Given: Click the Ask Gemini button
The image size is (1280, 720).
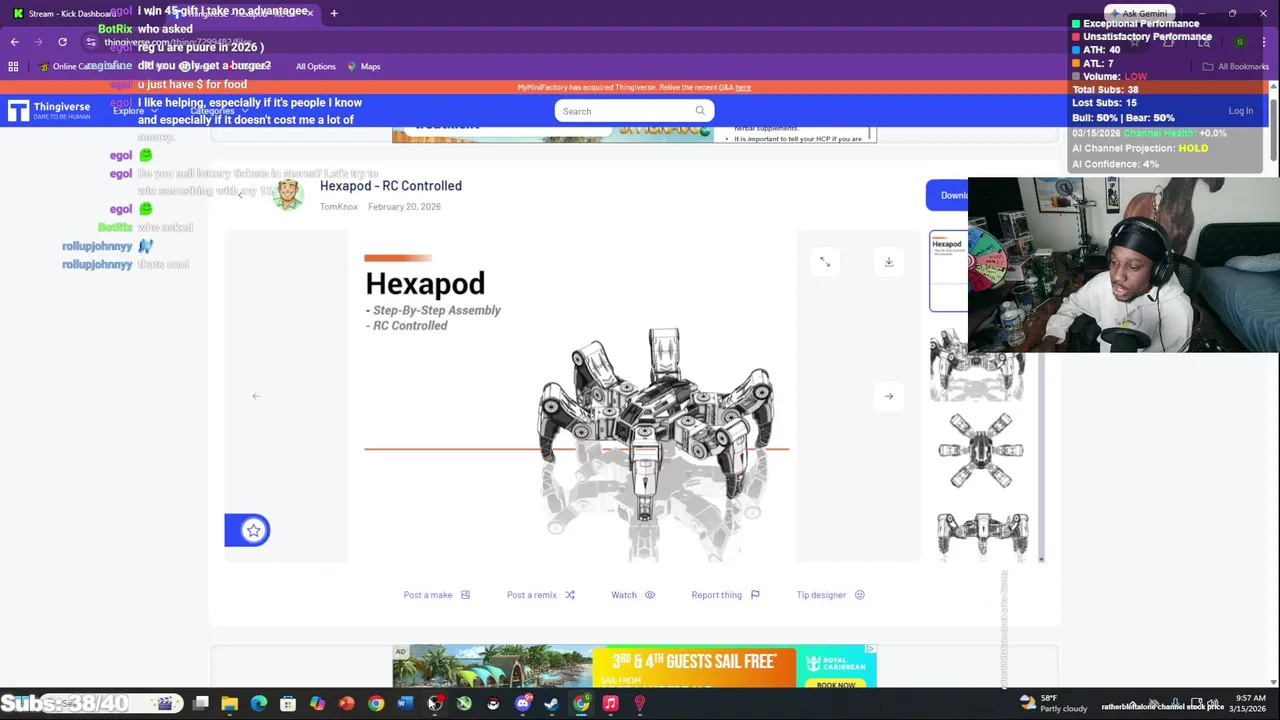Looking at the screenshot, I should pos(1141,13).
